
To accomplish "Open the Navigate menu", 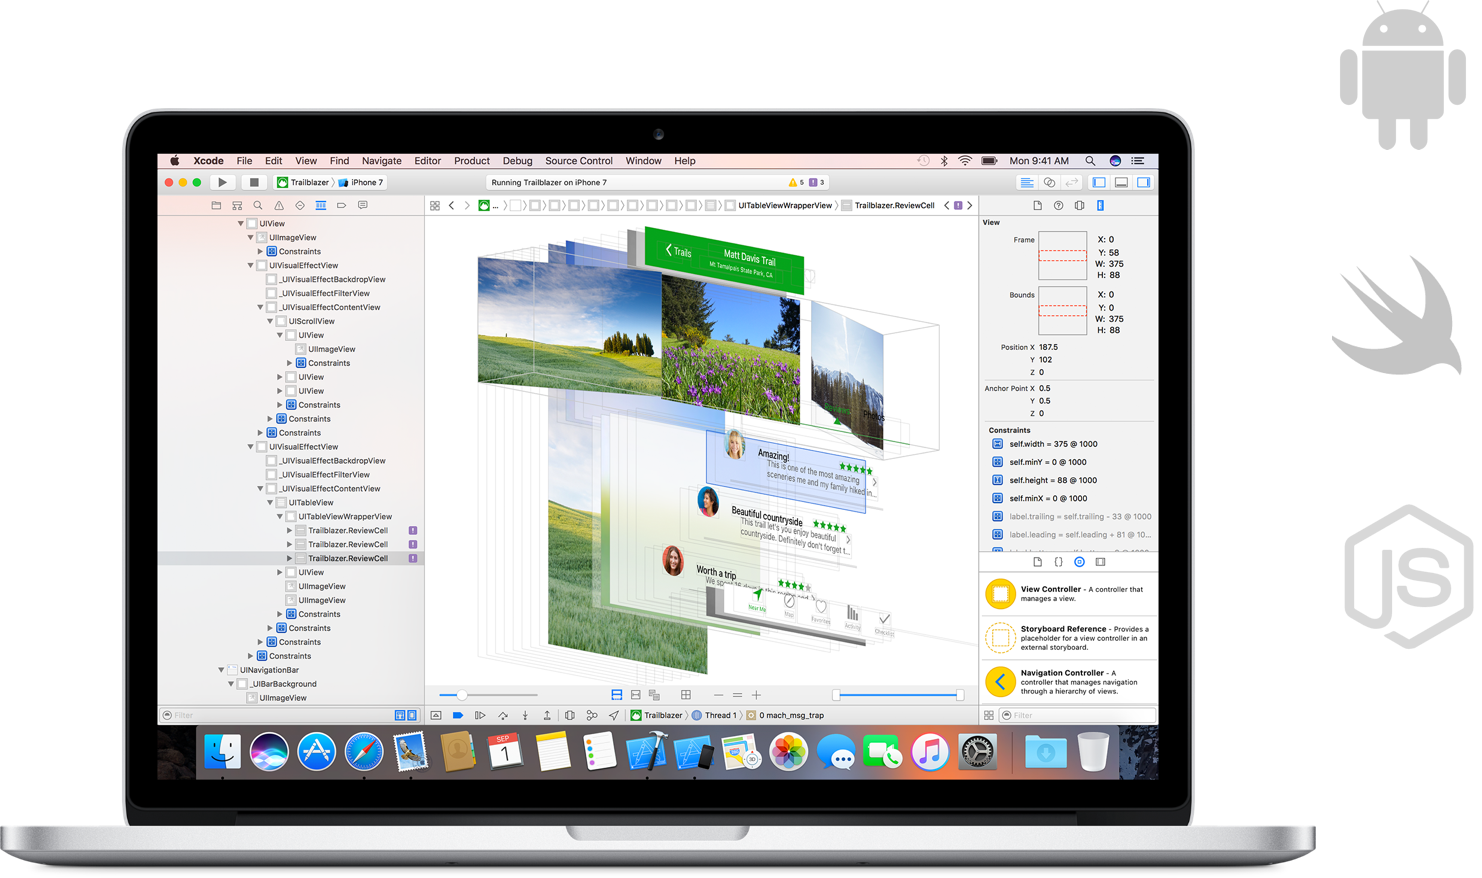I will click(x=381, y=161).
